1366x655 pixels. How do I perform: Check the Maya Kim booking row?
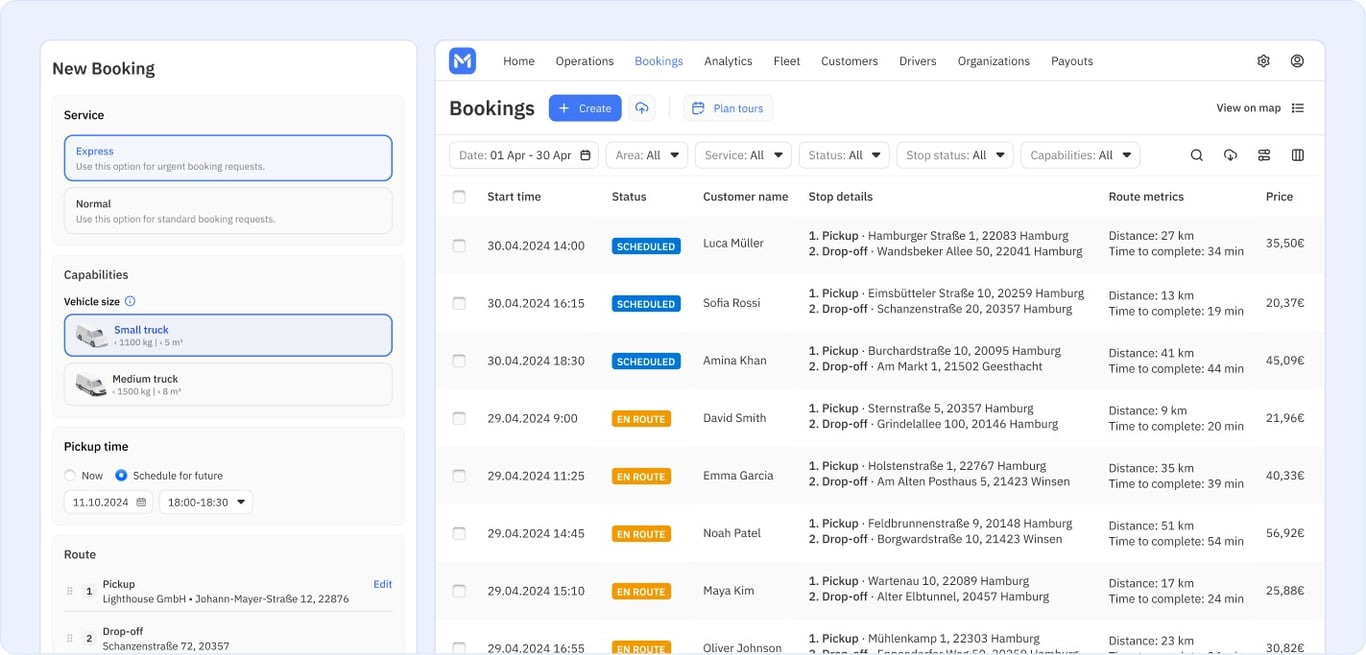coord(459,591)
